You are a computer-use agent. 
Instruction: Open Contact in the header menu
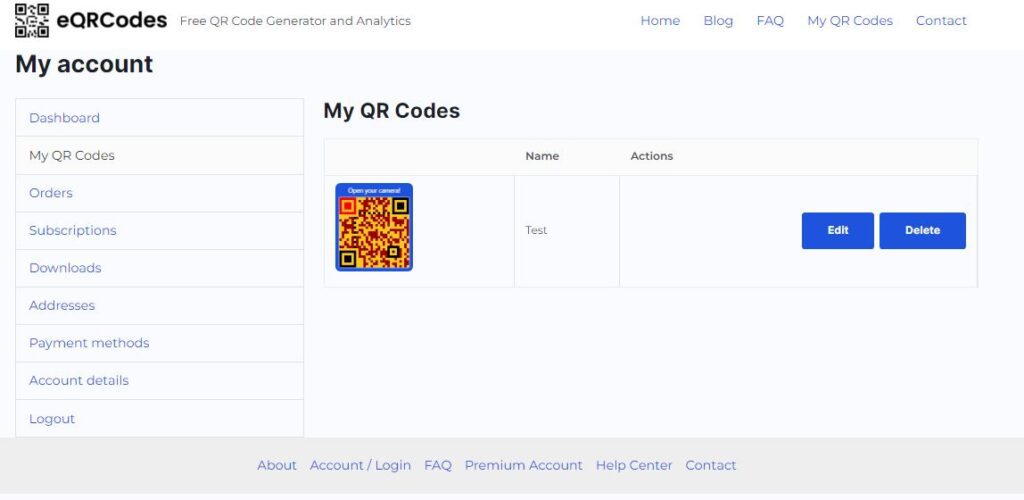941,21
